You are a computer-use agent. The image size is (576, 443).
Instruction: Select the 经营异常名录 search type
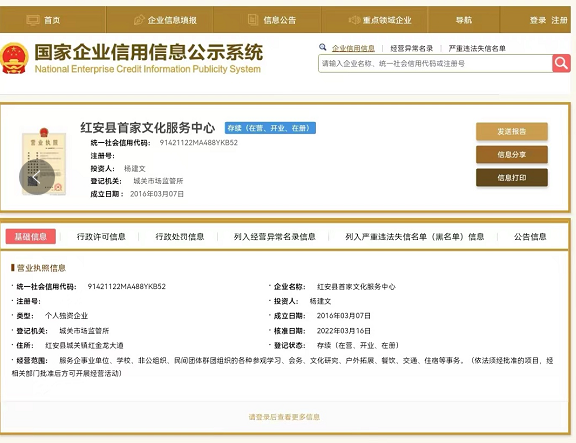(411, 48)
